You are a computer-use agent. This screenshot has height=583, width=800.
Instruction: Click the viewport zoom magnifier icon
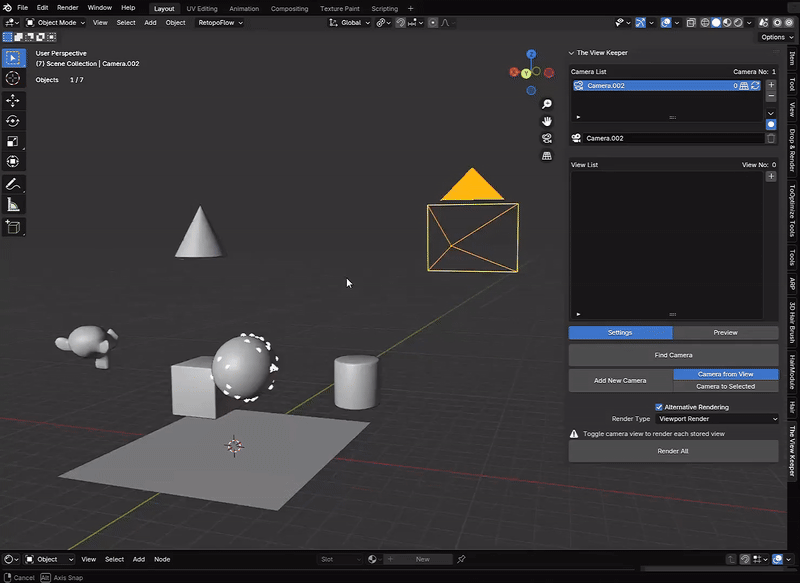[x=546, y=104]
